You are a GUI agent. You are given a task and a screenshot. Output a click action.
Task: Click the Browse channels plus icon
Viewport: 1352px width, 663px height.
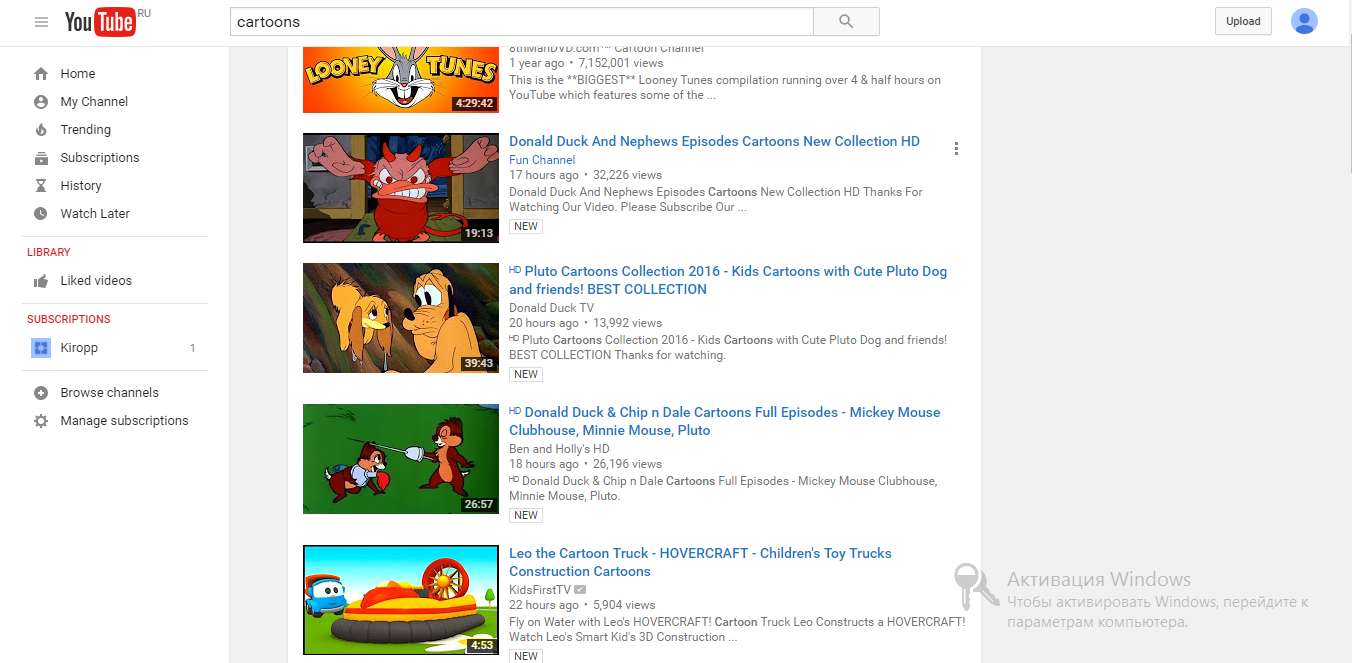(41, 393)
